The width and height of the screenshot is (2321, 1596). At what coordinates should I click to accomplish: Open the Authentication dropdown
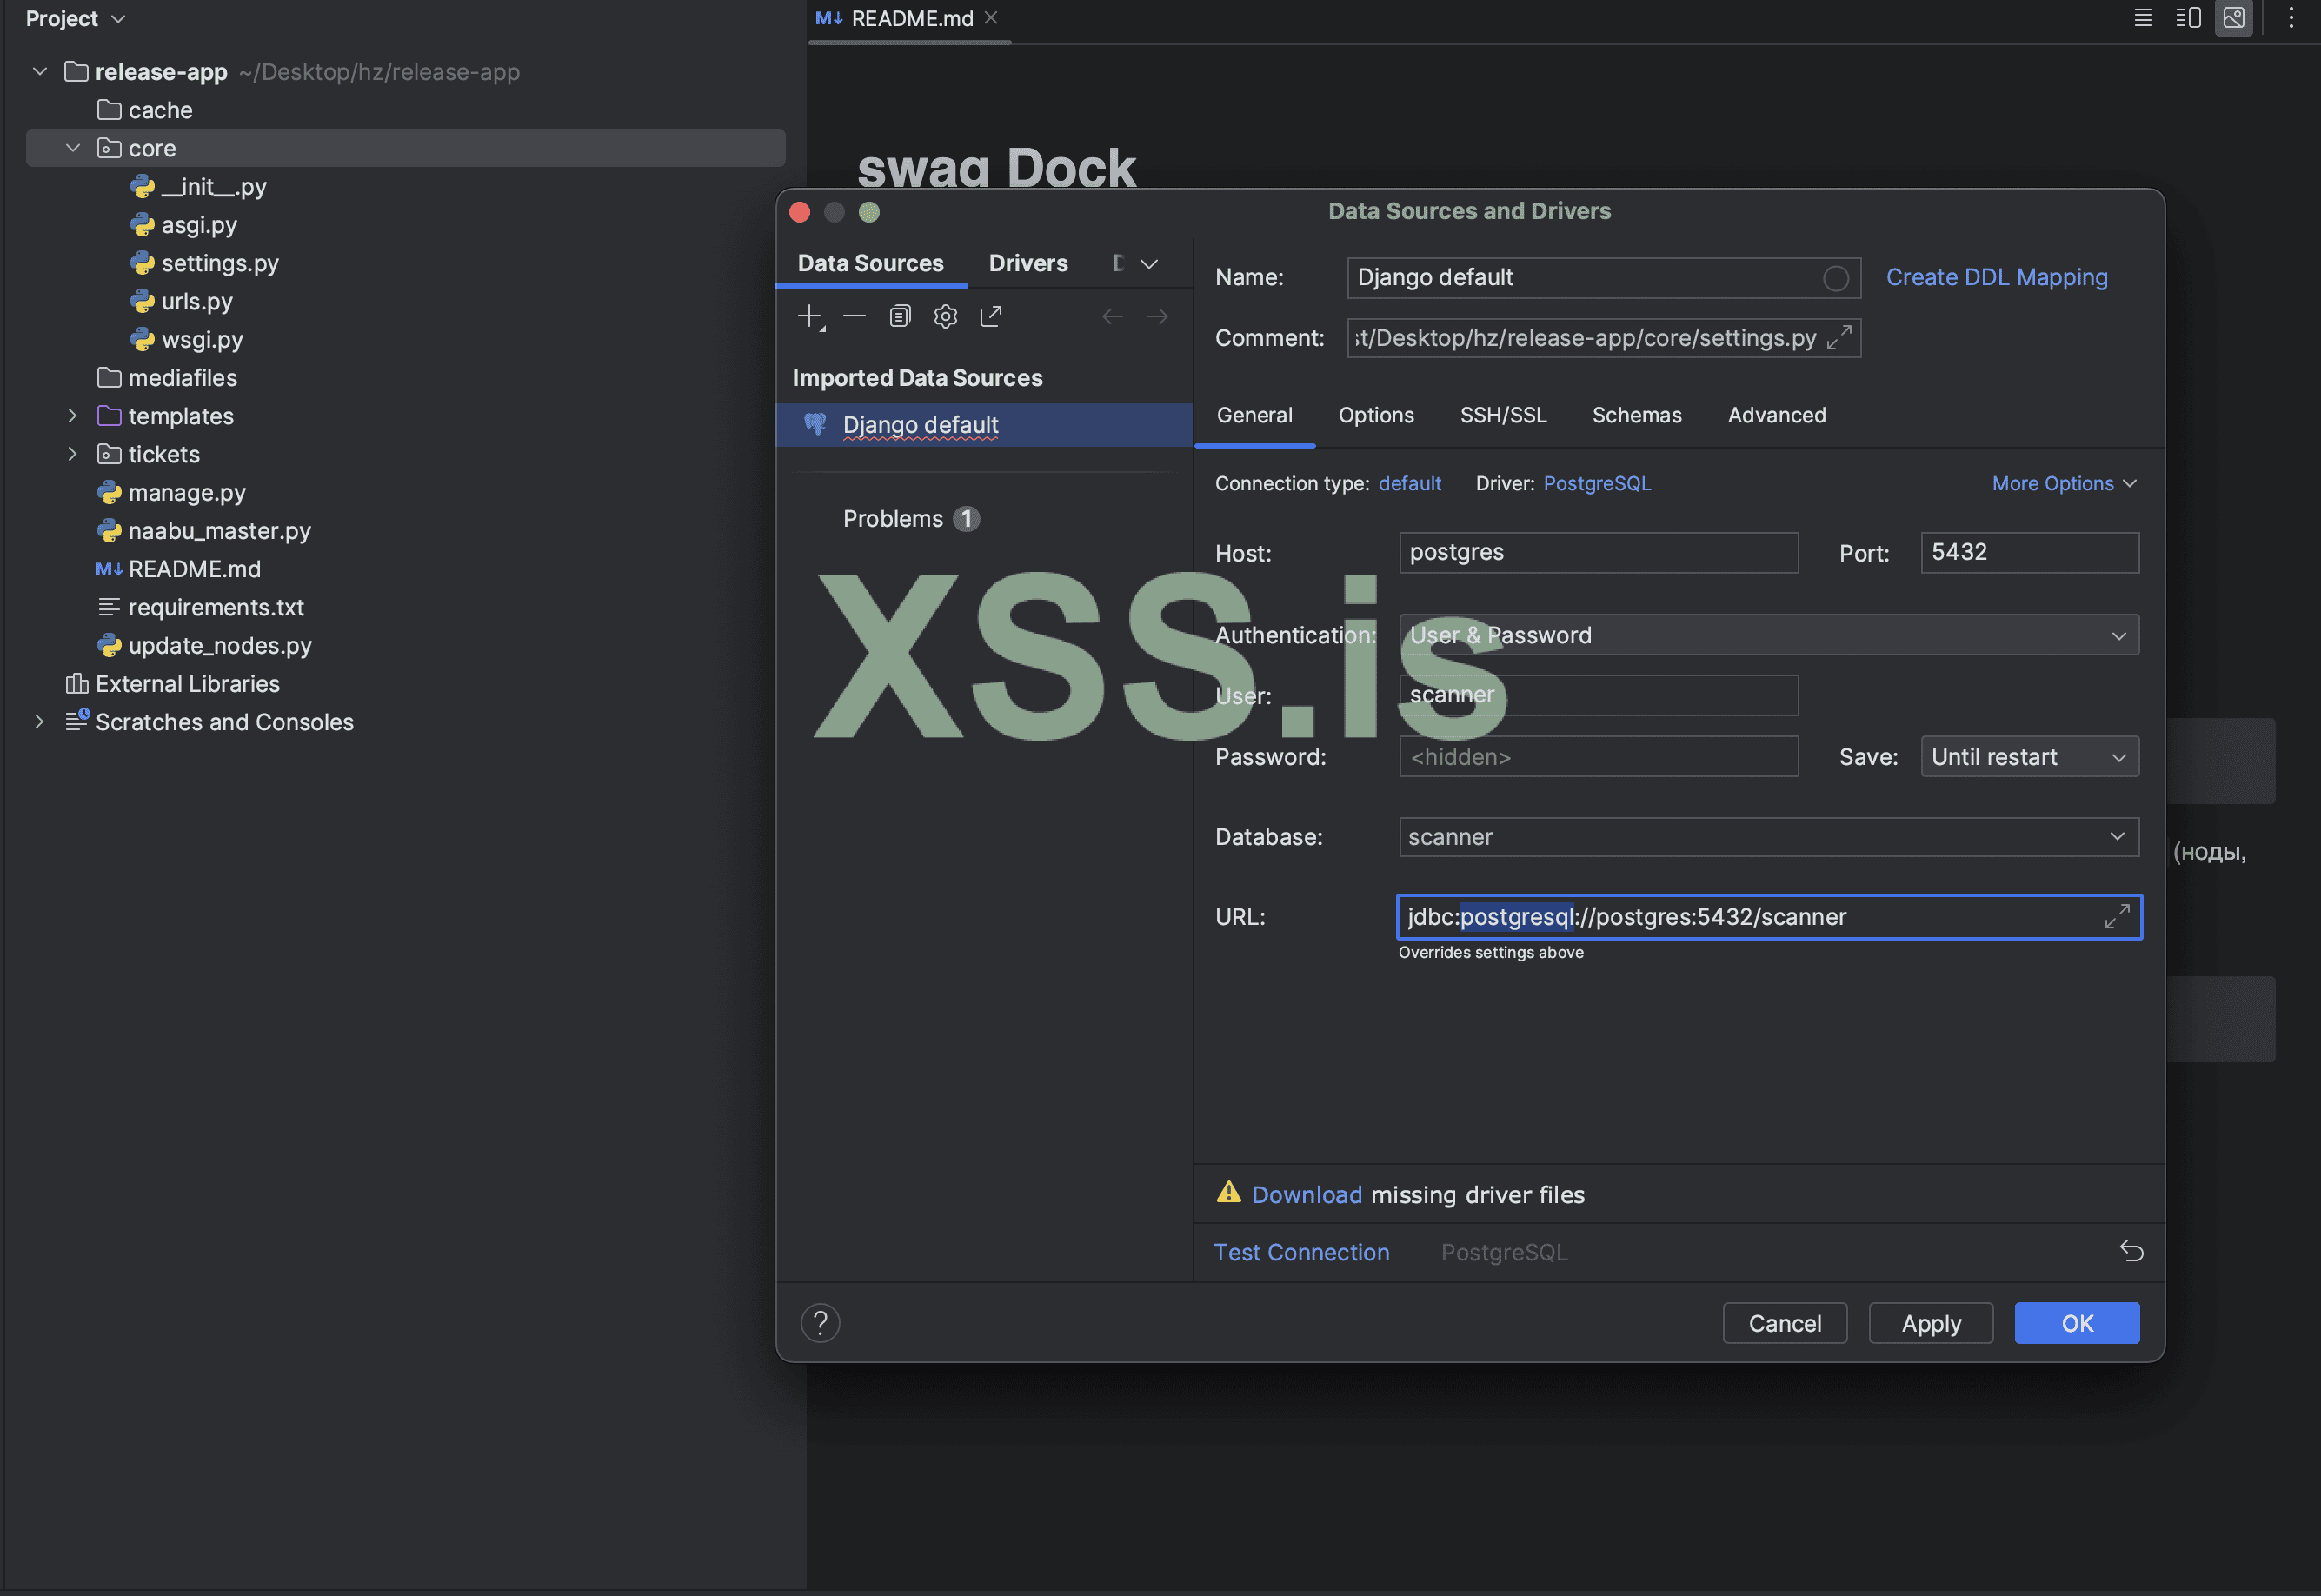click(1768, 635)
